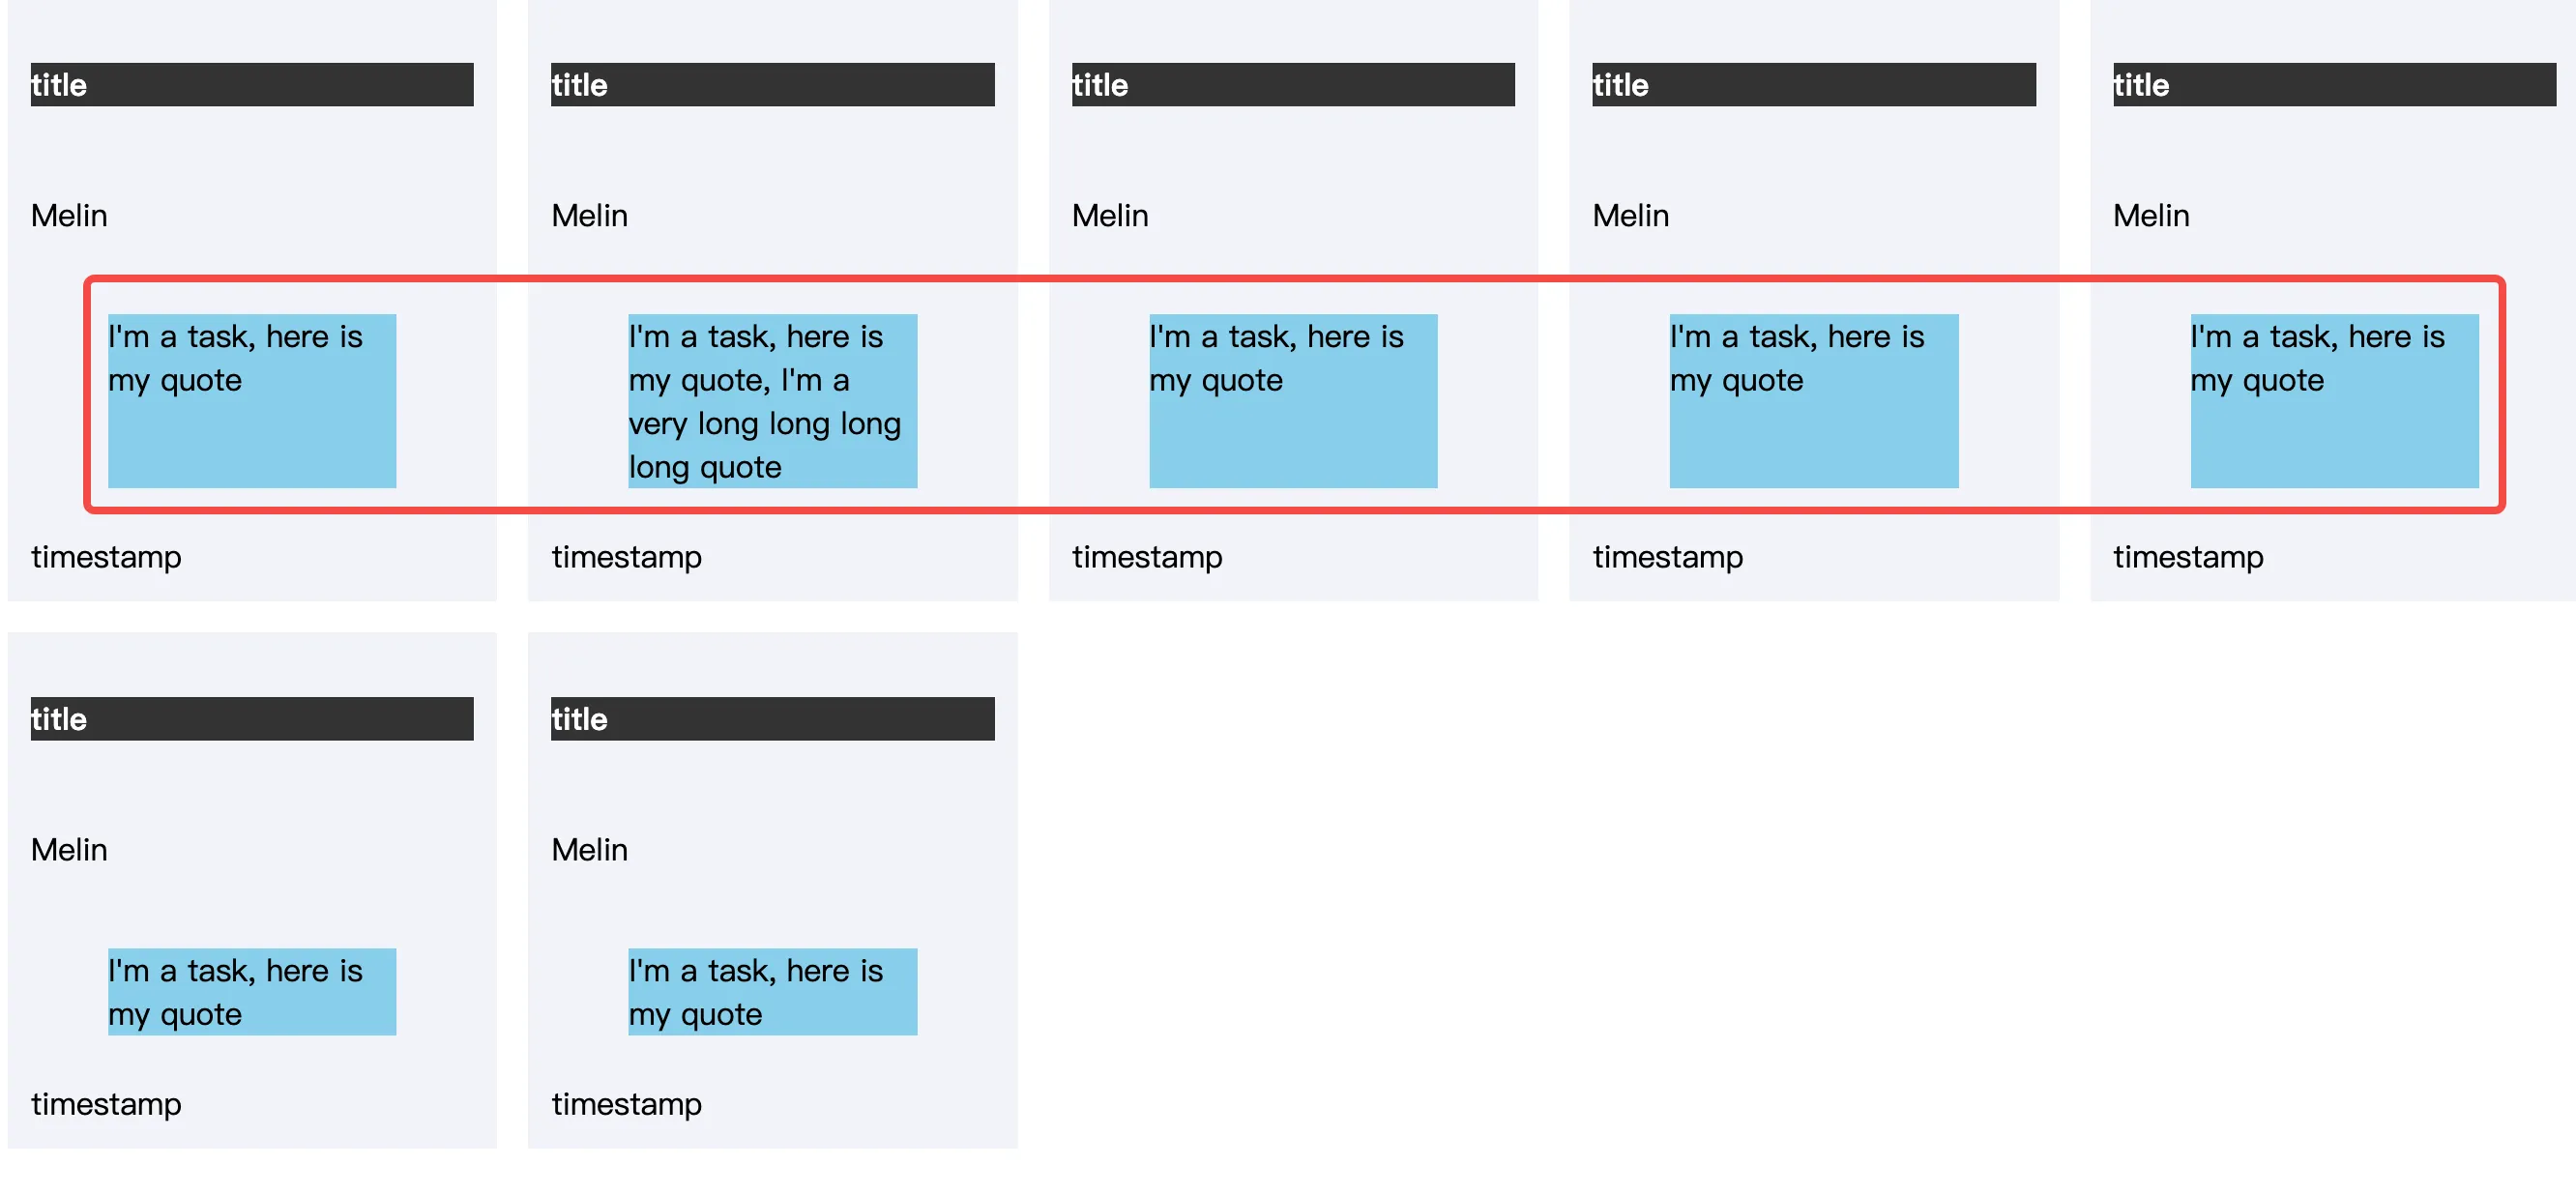This screenshot has height=1195, width=2576.
Task: Click 'Melin' in the second bottom-row card
Action: pyautogui.click(x=589, y=850)
